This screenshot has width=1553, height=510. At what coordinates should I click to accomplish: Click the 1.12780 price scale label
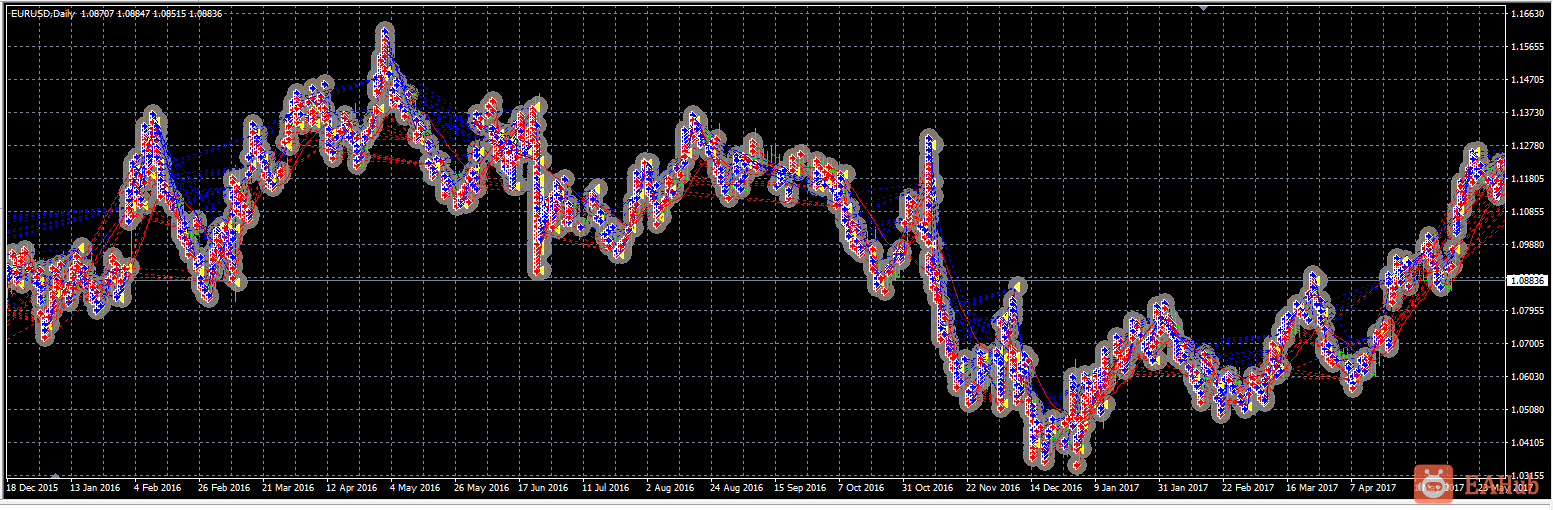(x=1526, y=146)
